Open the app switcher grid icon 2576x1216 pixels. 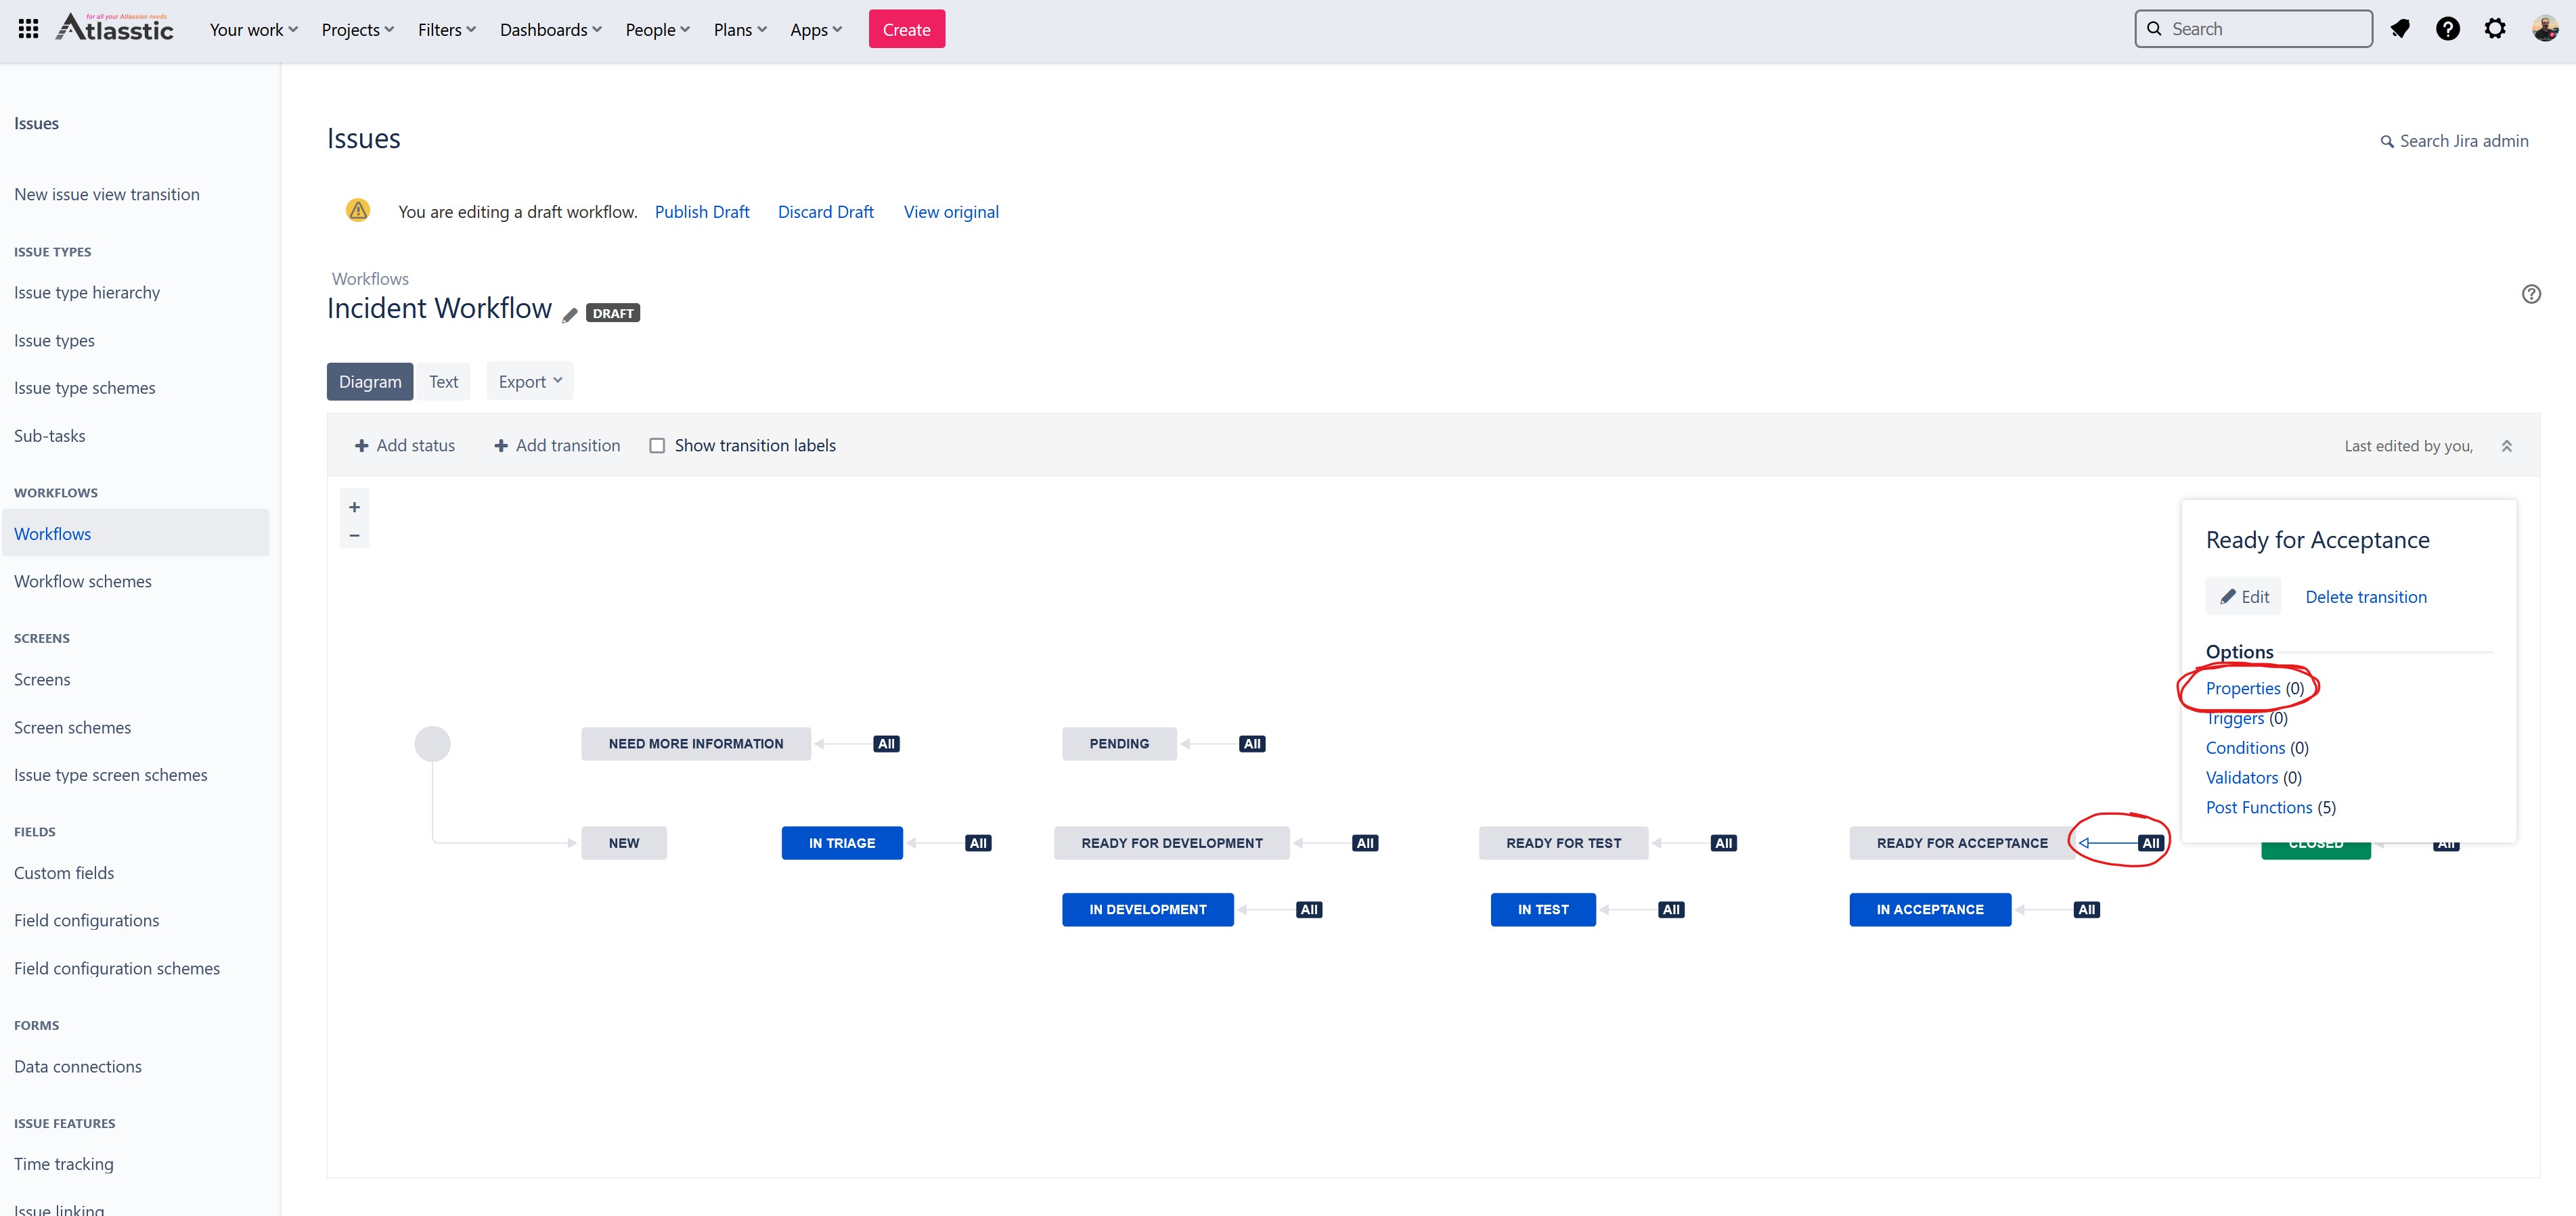click(x=28, y=29)
